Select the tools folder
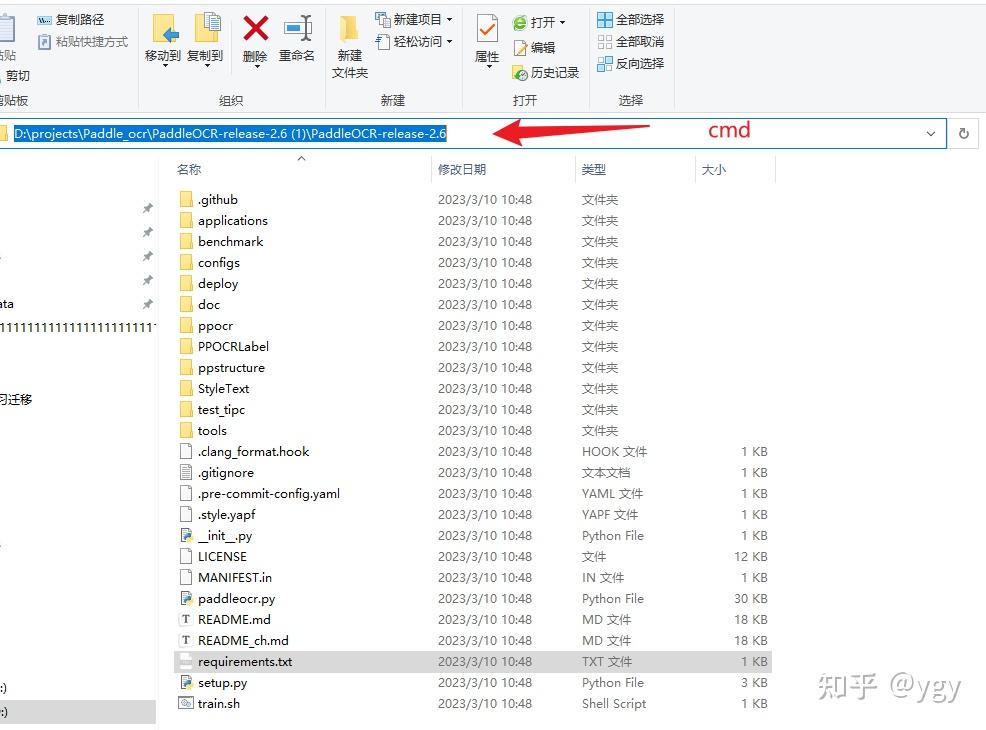The height and width of the screenshot is (730, 986). click(212, 431)
